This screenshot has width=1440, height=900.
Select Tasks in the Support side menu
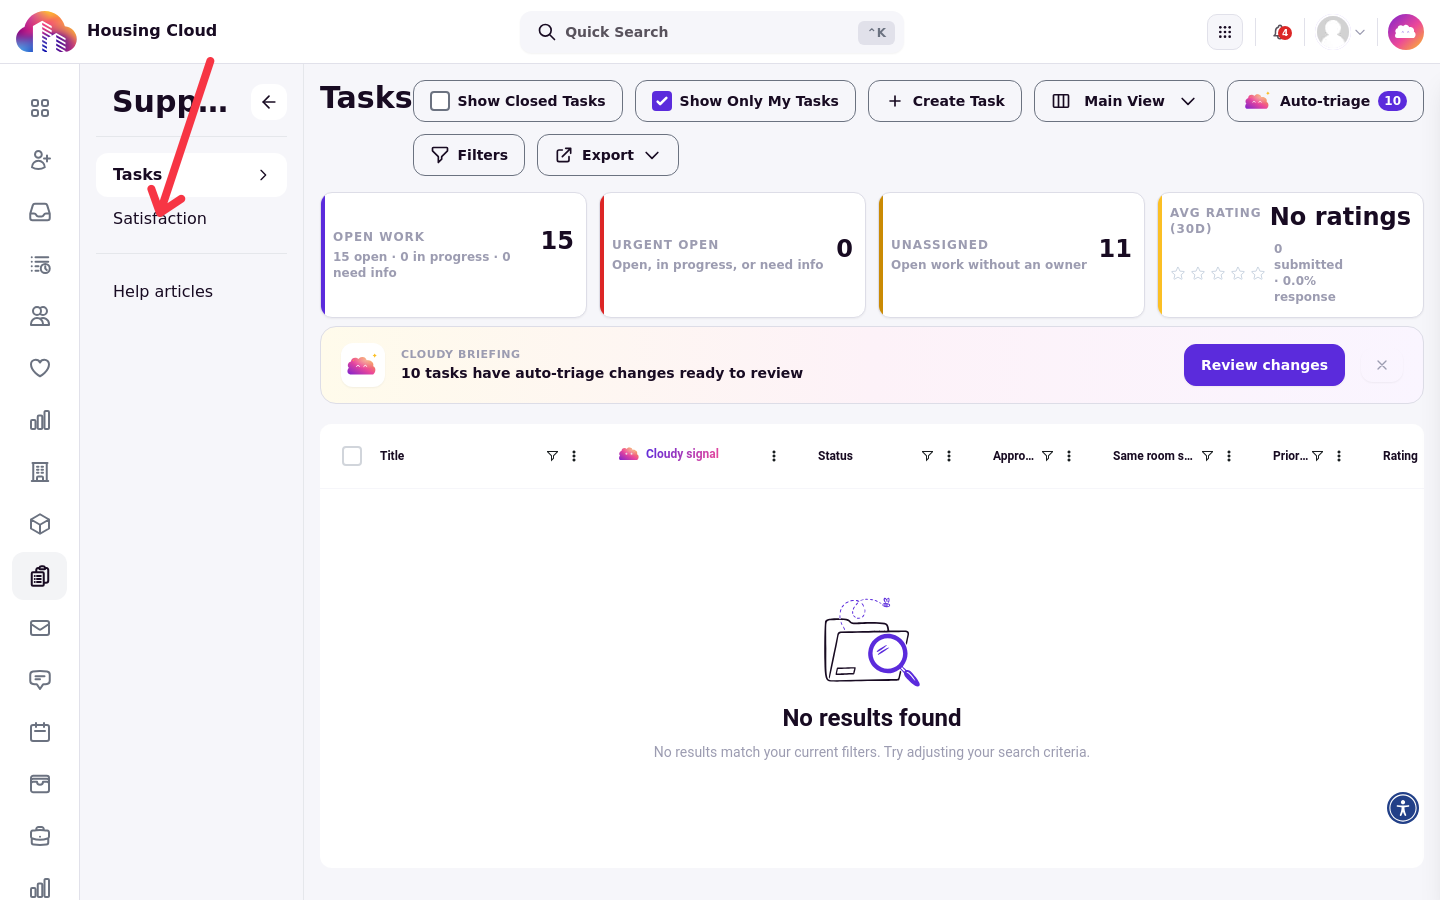tap(191, 175)
